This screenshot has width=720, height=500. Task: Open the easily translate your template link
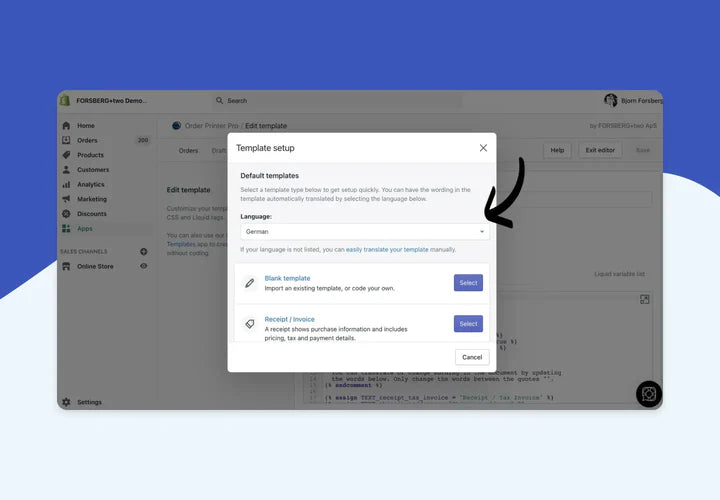point(387,249)
